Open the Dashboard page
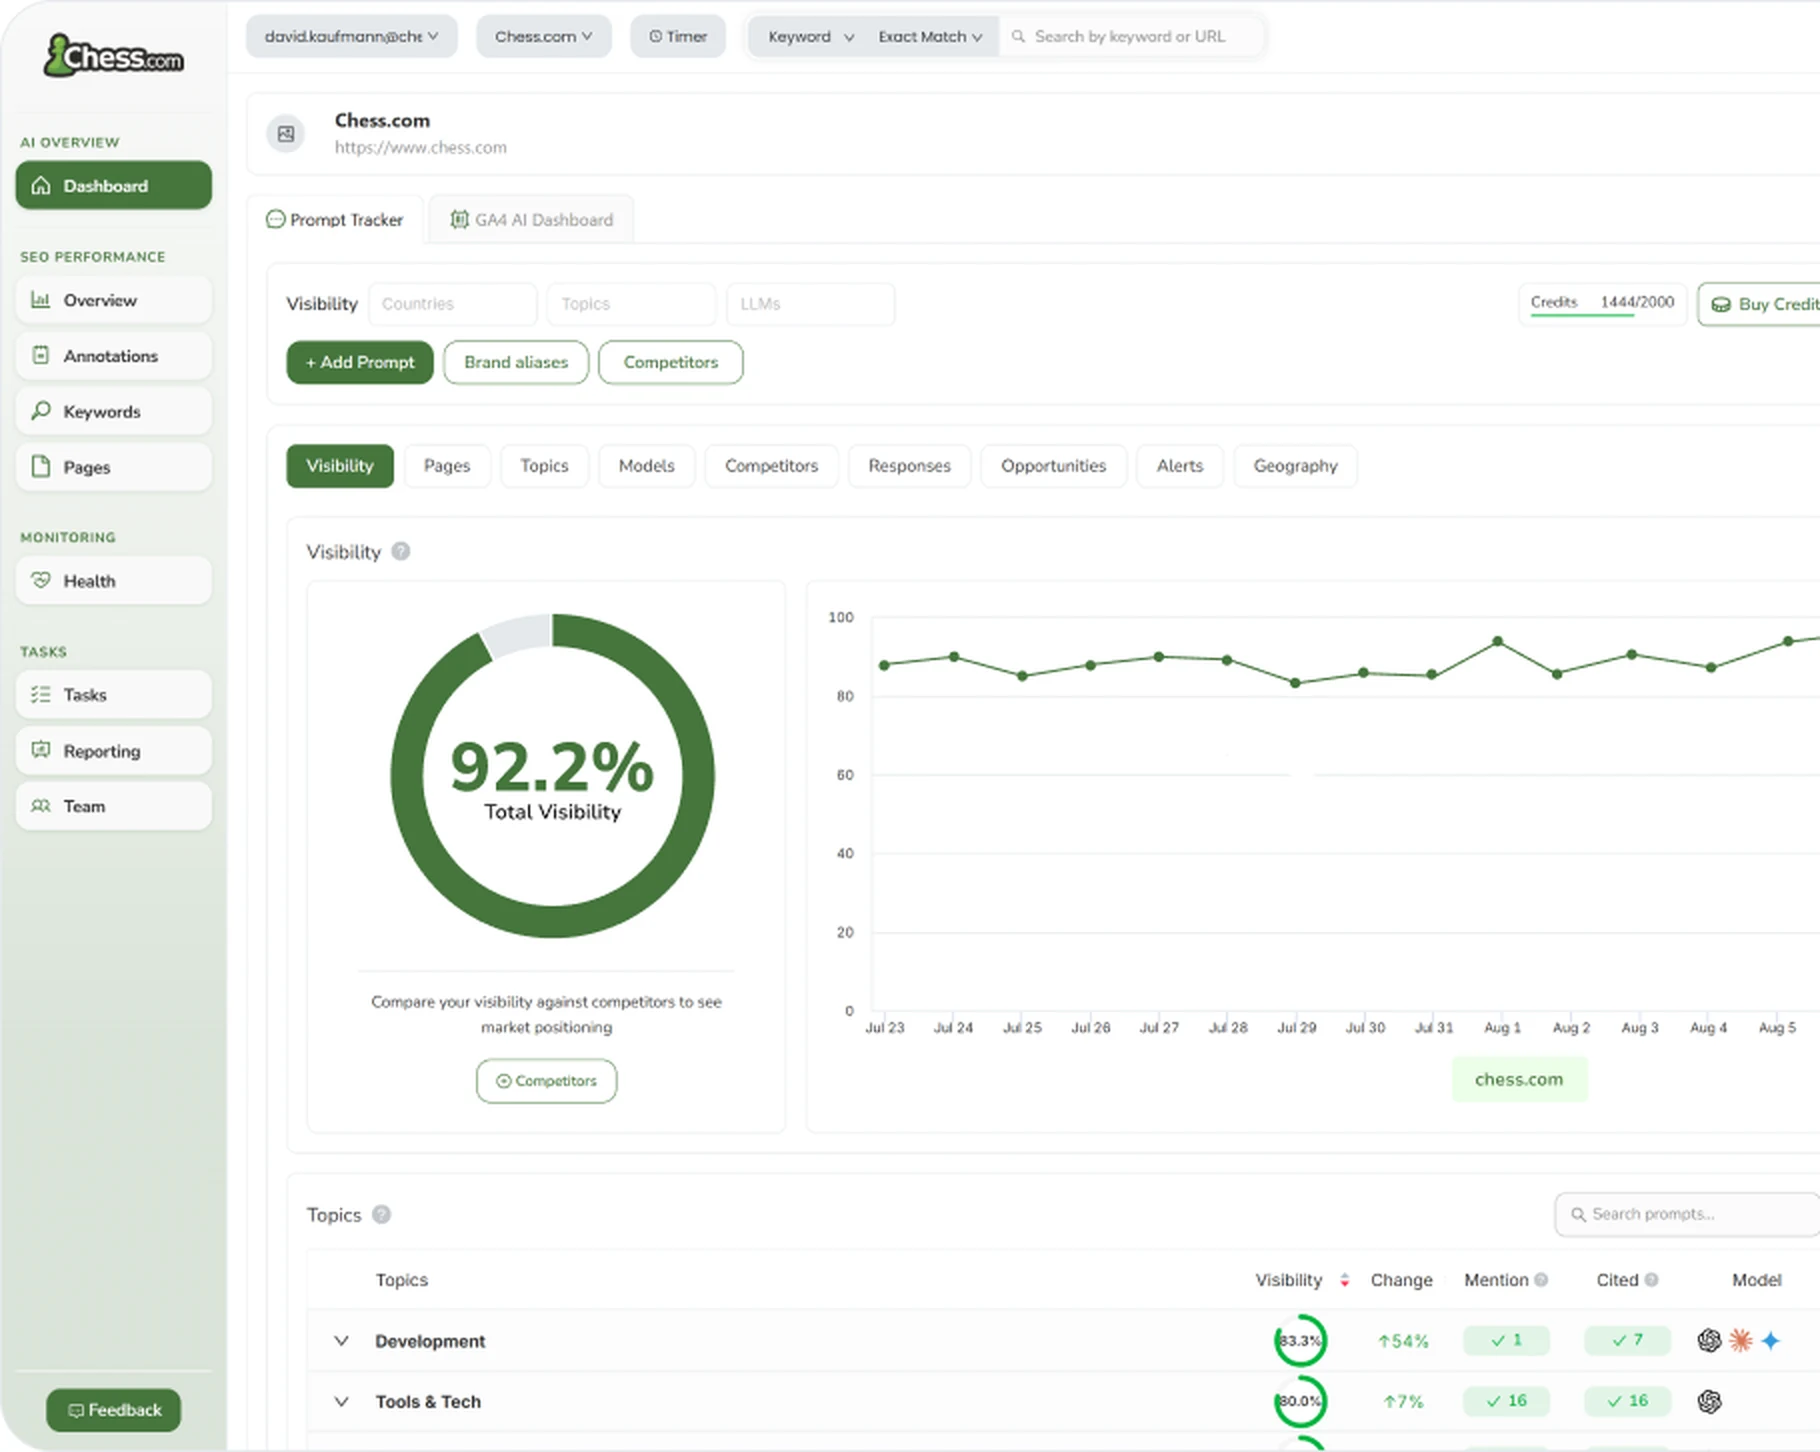The height and width of the screenshot is (1452, 1820). tap(113, 186)
